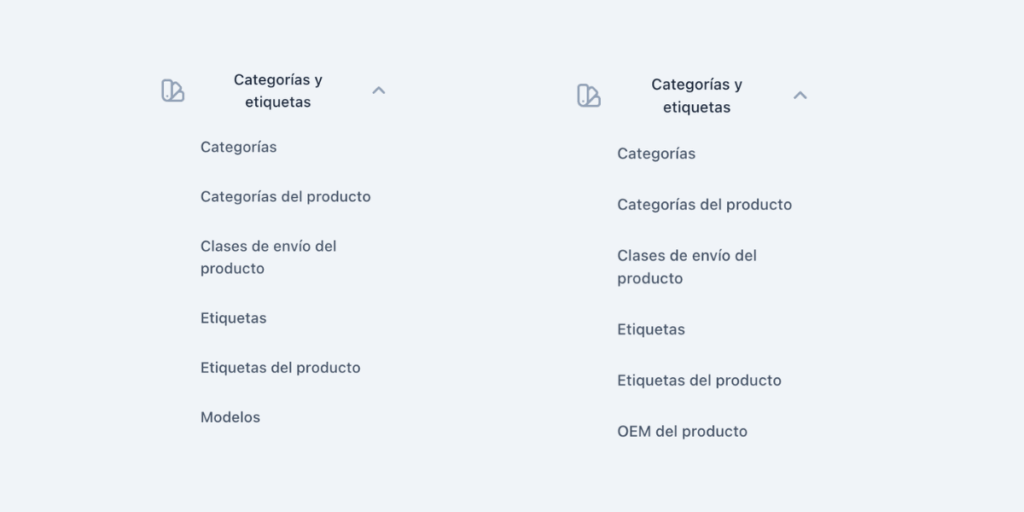Open the OEM del producto item
This screenshot has height=512, width=1024.
click(682, 432)
